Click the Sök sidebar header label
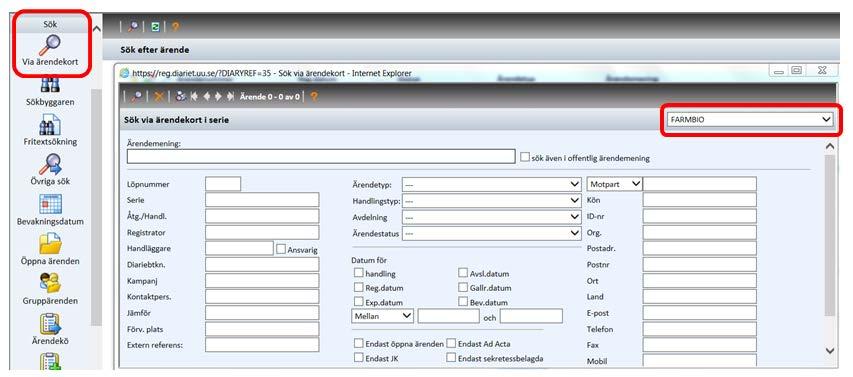The height and width of the screenshot is (377, 853). tap(50, 24)
